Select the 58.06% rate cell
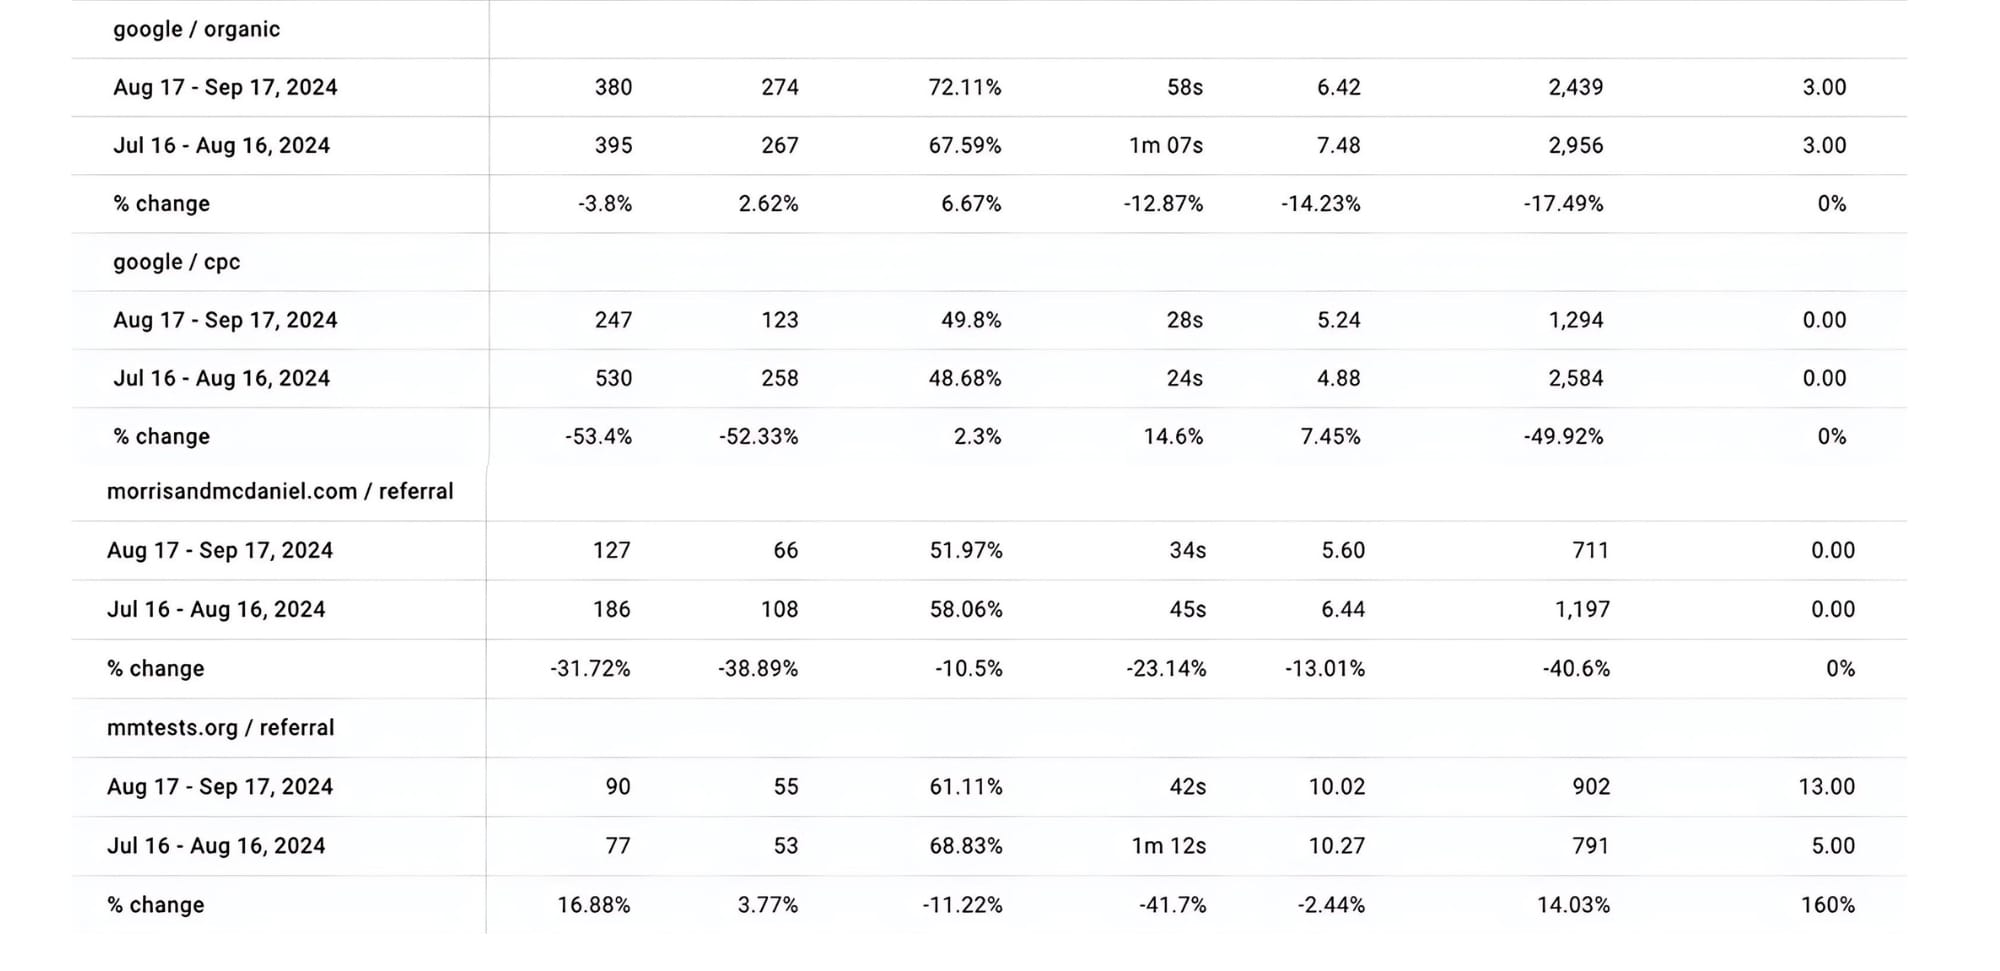 (965, 609)
